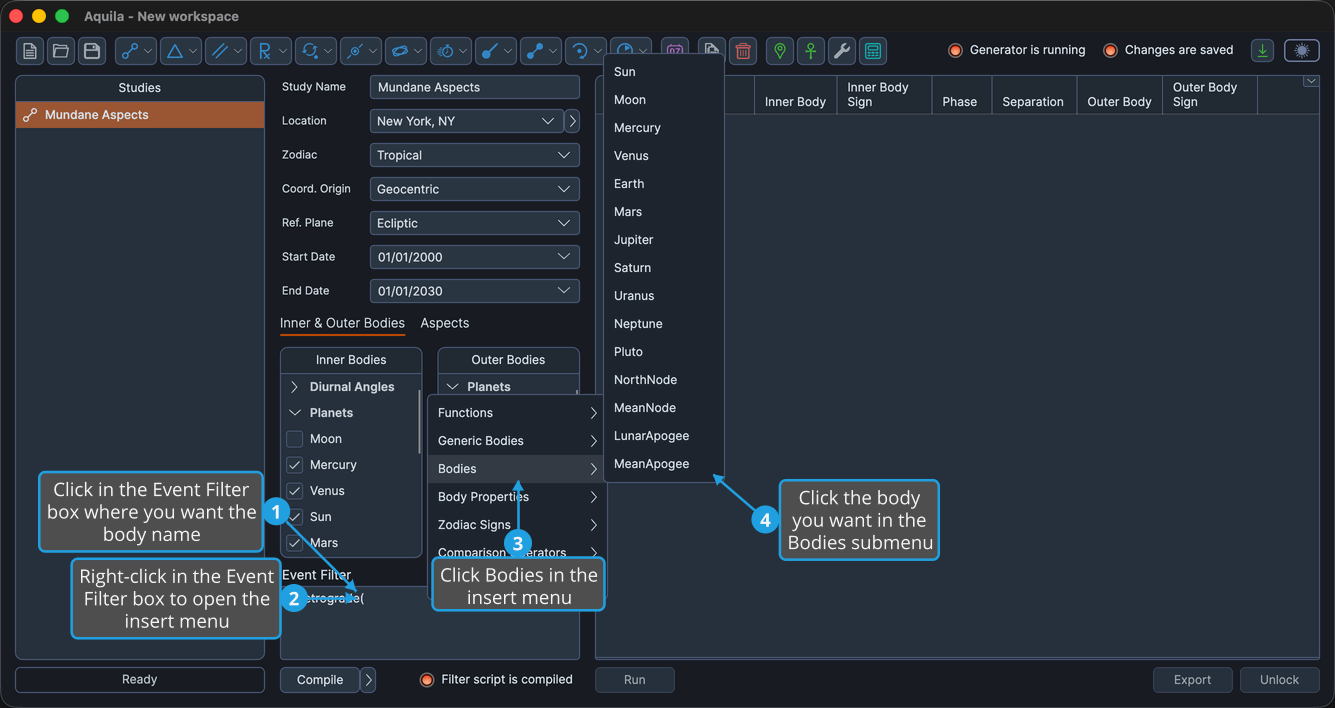Open the Zodiac dropdown showing Tropical
This screenshot has width=1335, height=708.
(x=475, y=155)
